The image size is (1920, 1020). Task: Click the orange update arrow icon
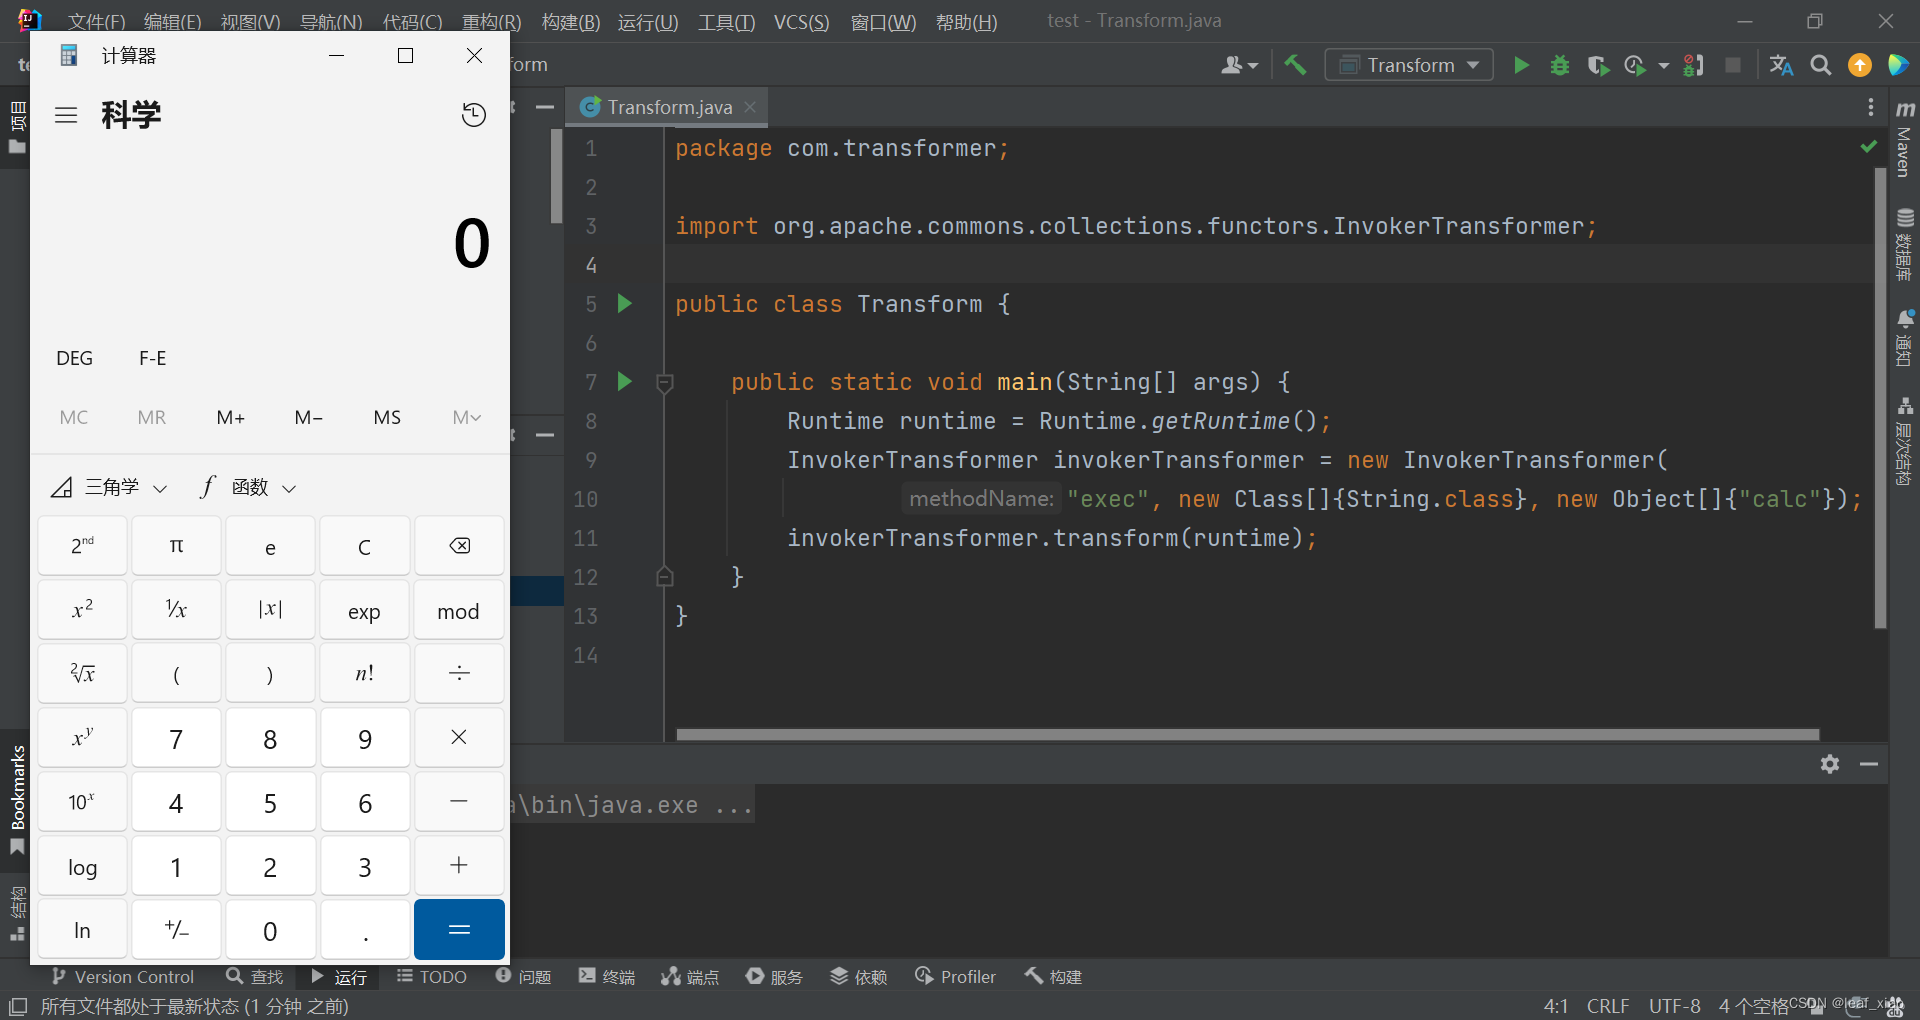(x=1860, y=65)
